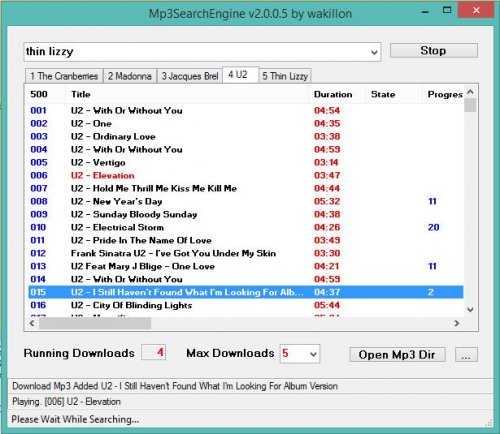
Task: Select row 004 With Or Without You
Action: (x=246, y=150)
